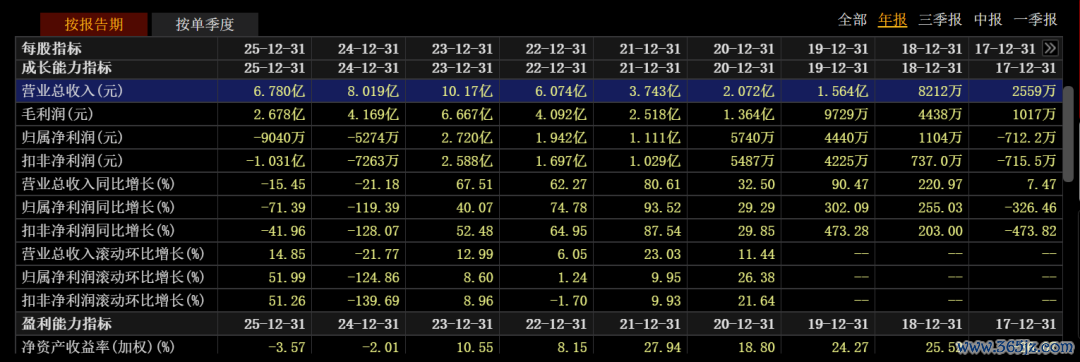Viewport: 1080px width, 362px height.
Task: Click the -7263万 value in 扣非净利润 row
Action: point(373,161)
